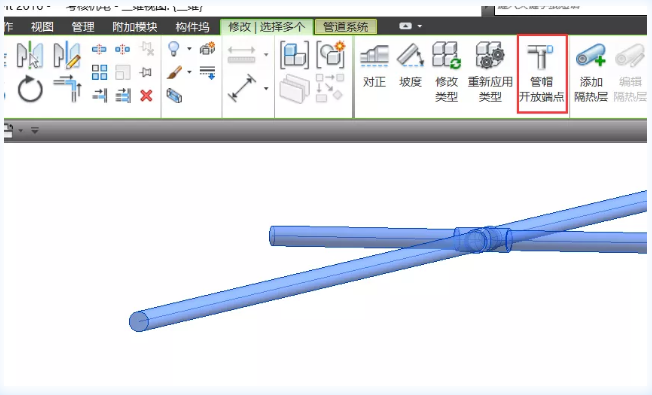This screenshot has height=395, width=652.
Task: Choose Trim/Extend to Corner tool
Action: coord(67,89)
